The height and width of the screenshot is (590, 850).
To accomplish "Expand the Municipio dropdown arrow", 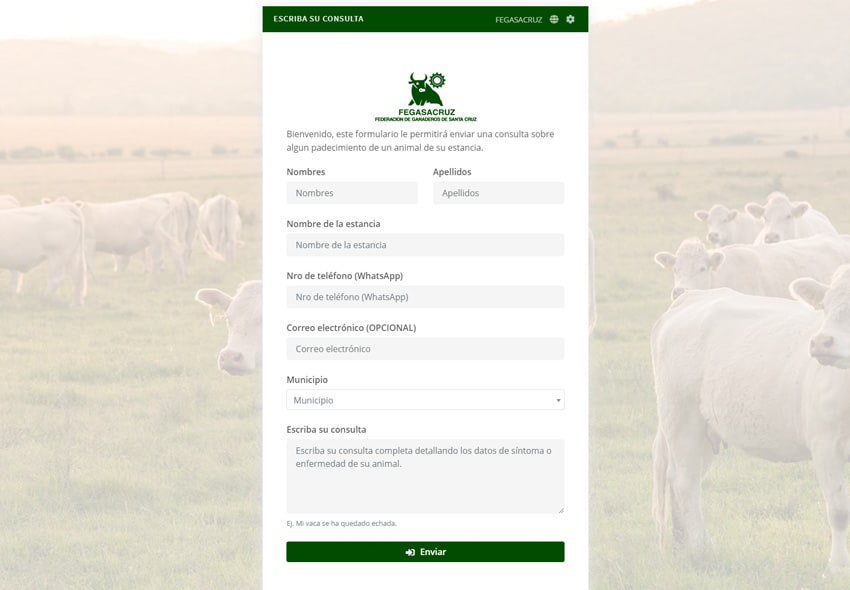I will click(x=558, y=400).
